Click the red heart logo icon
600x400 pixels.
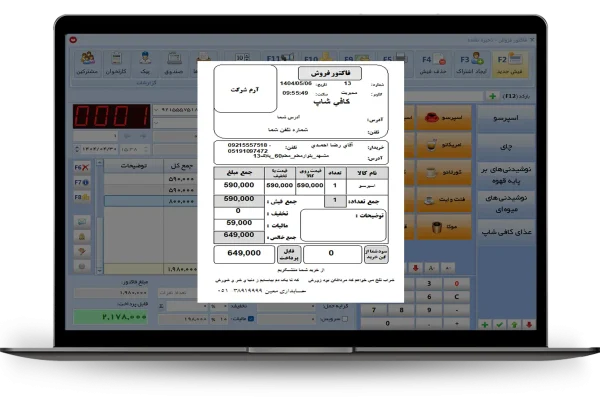coord(73,39)
